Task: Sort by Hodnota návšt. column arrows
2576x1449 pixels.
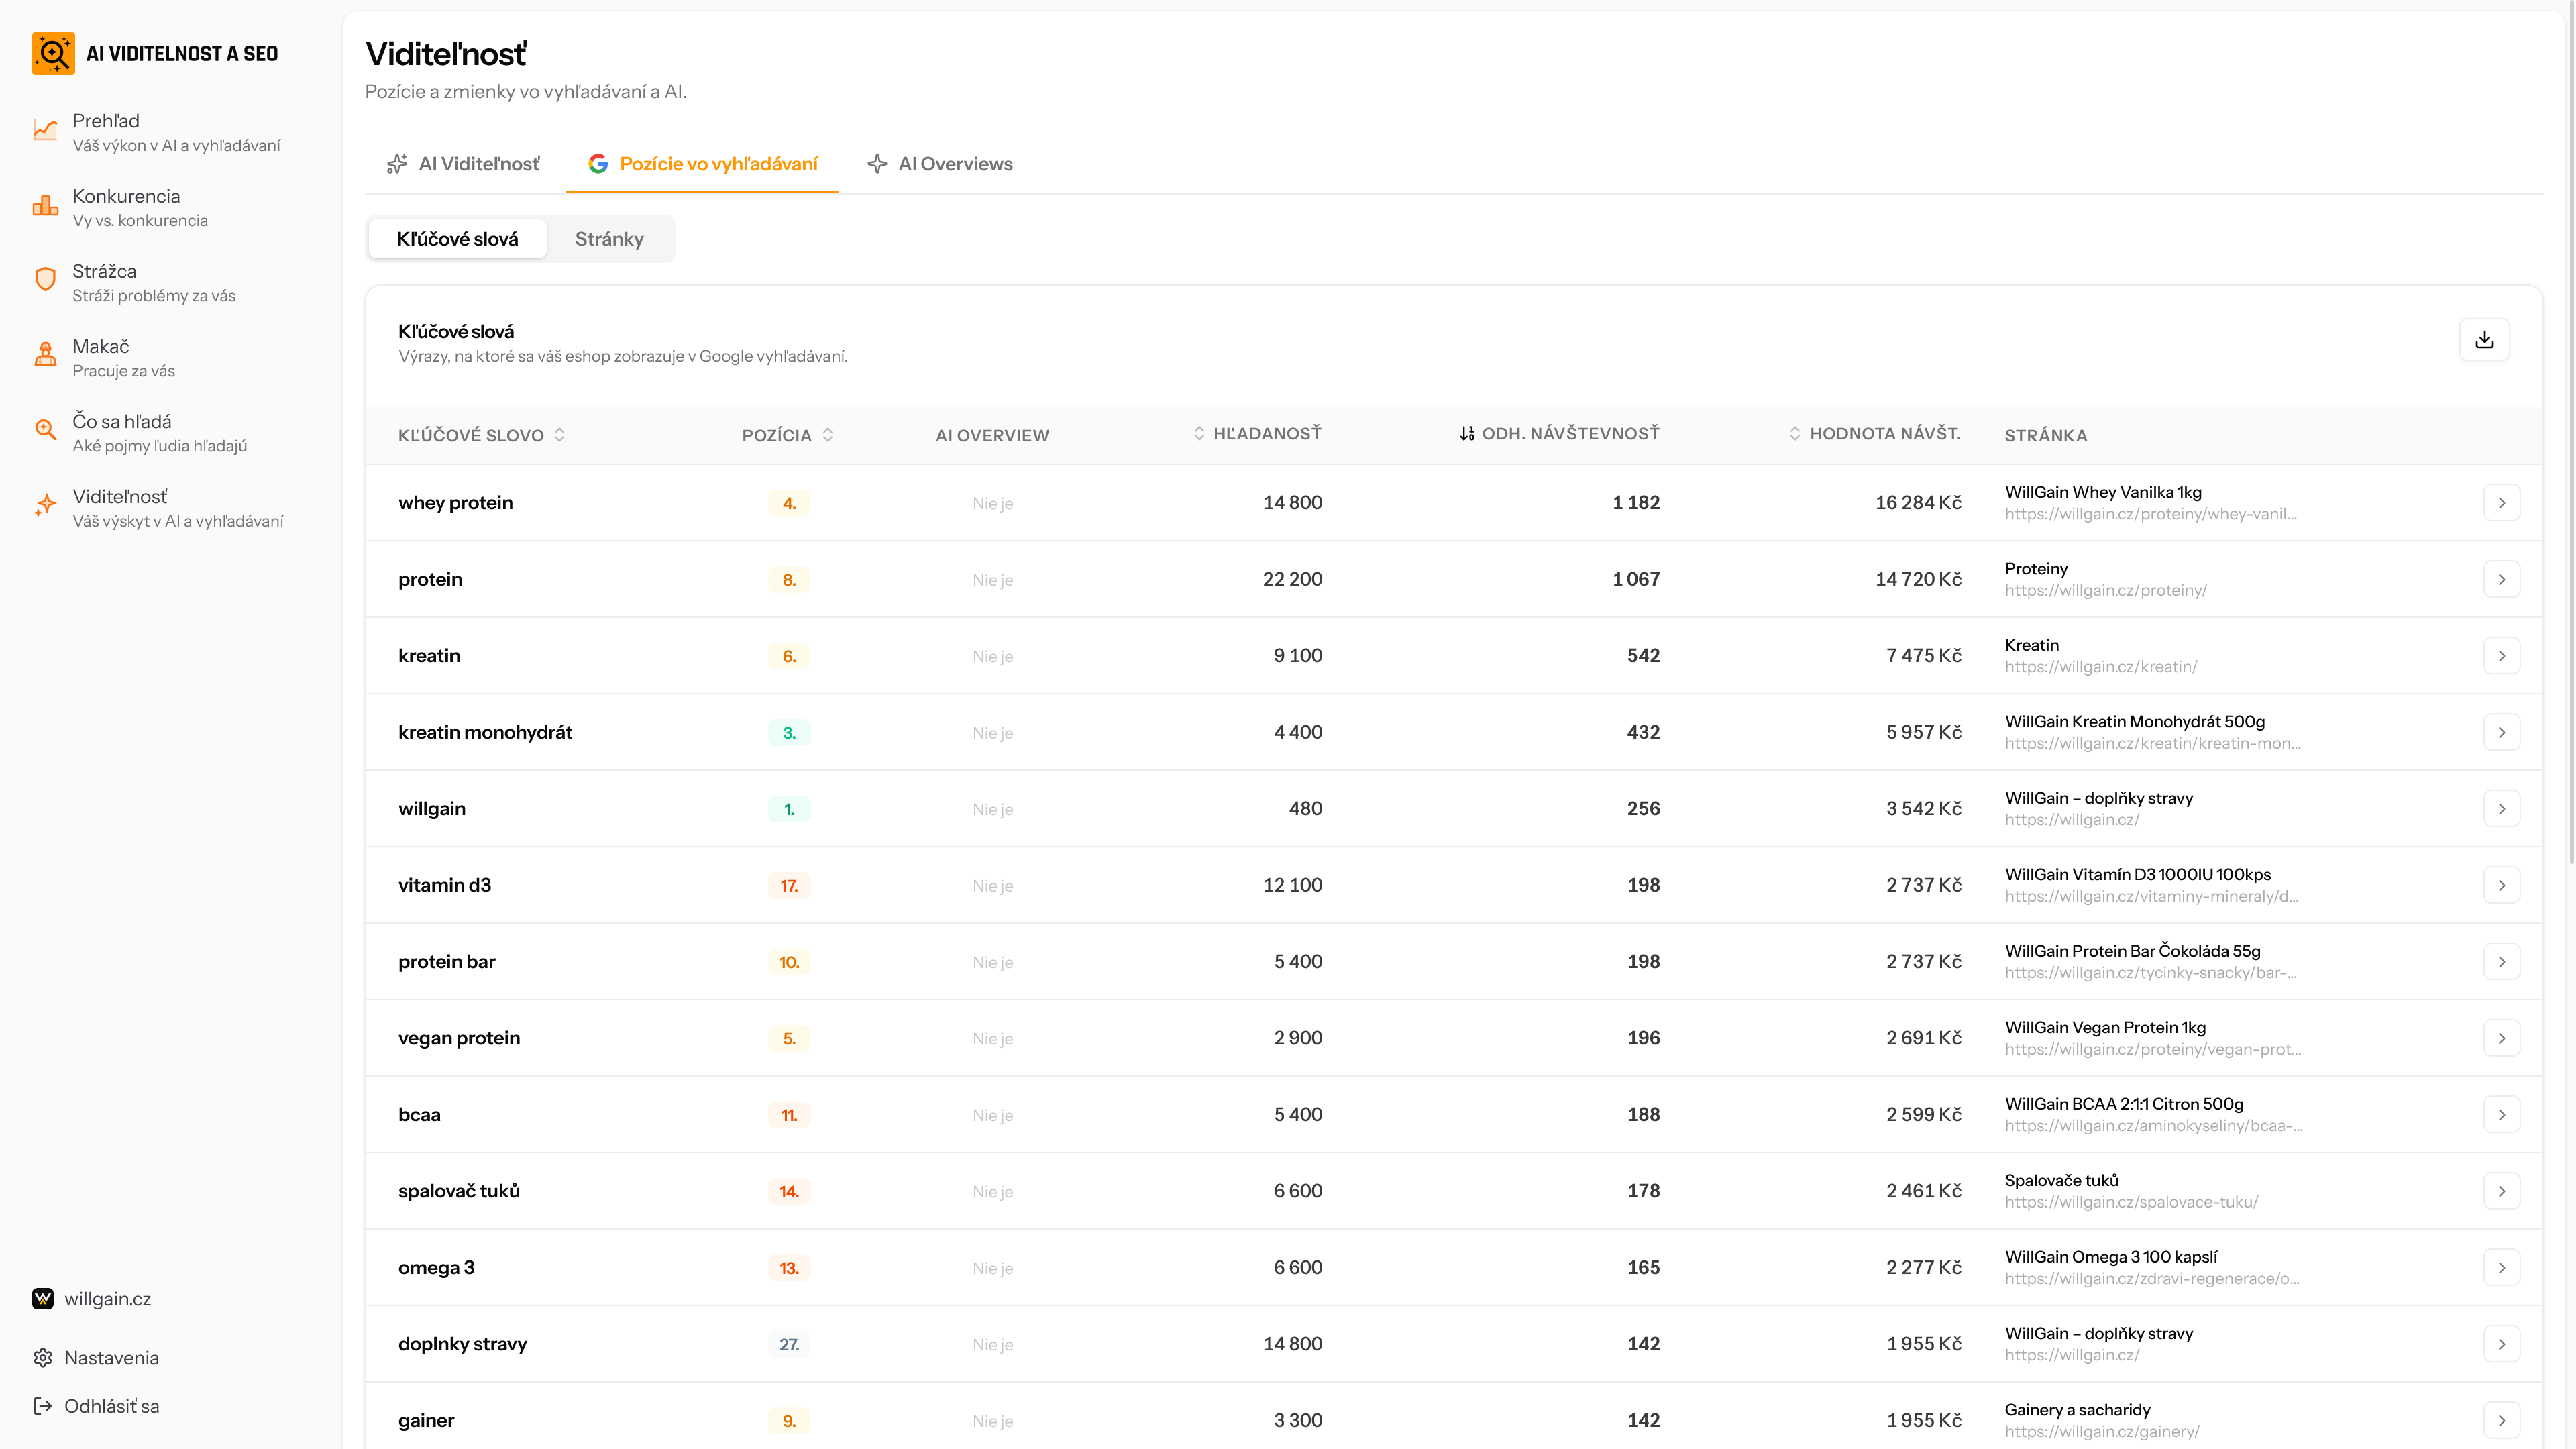Action: pyautogui.click(x=1795, y=433)
